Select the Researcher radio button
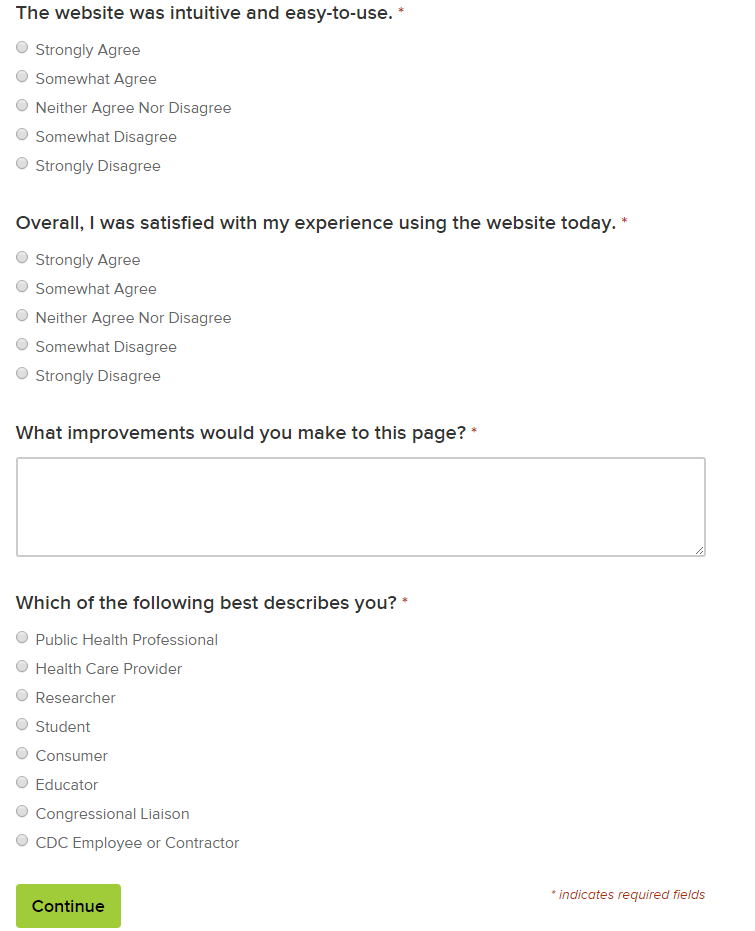The width and height of the screenshot is (755, 931). [22, 696]
